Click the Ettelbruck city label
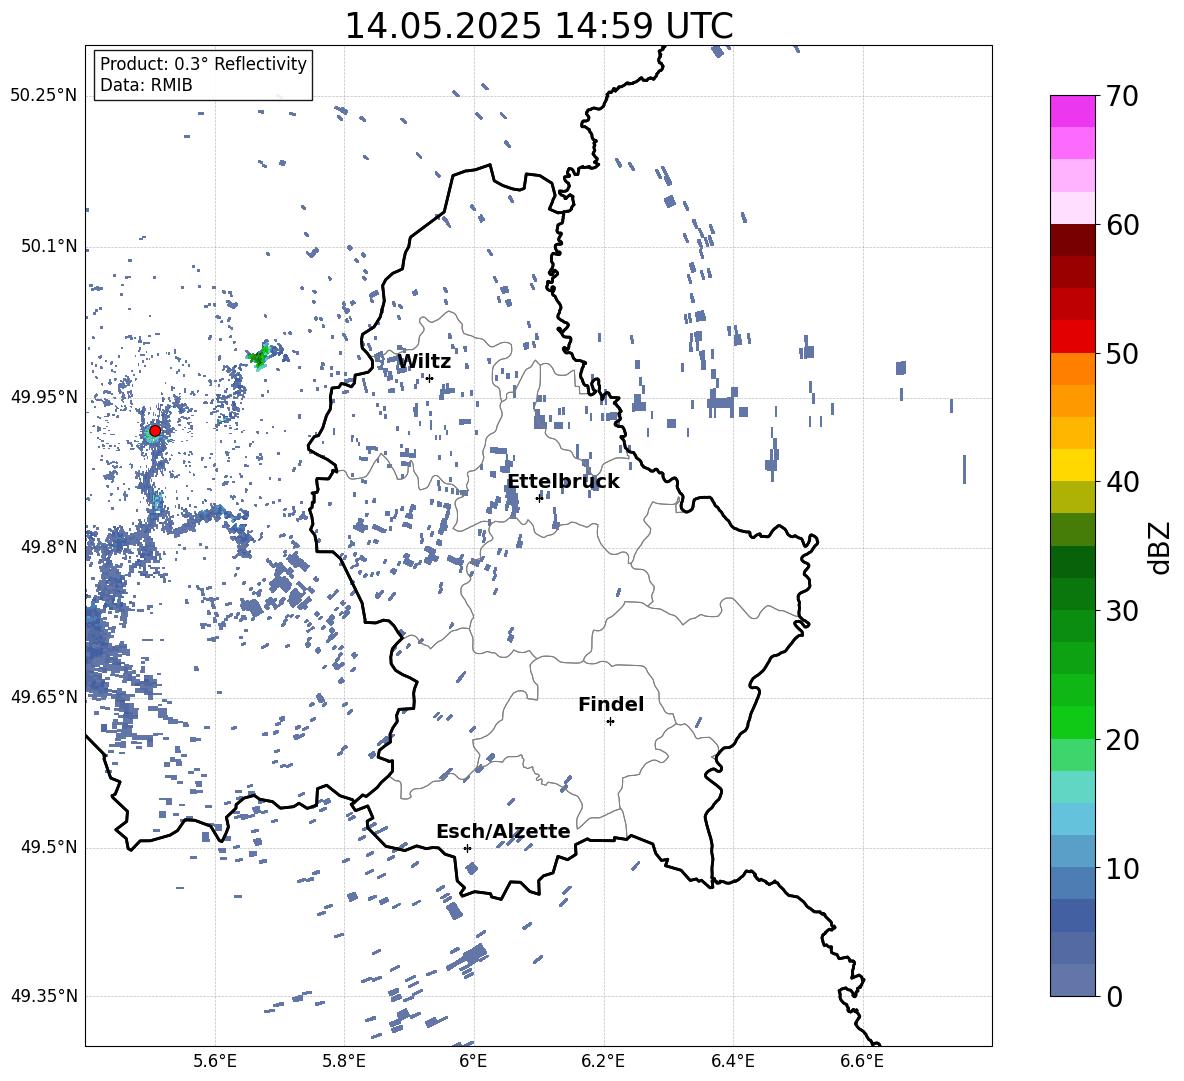1184x1081 pixels. click(x=563, y=482)
